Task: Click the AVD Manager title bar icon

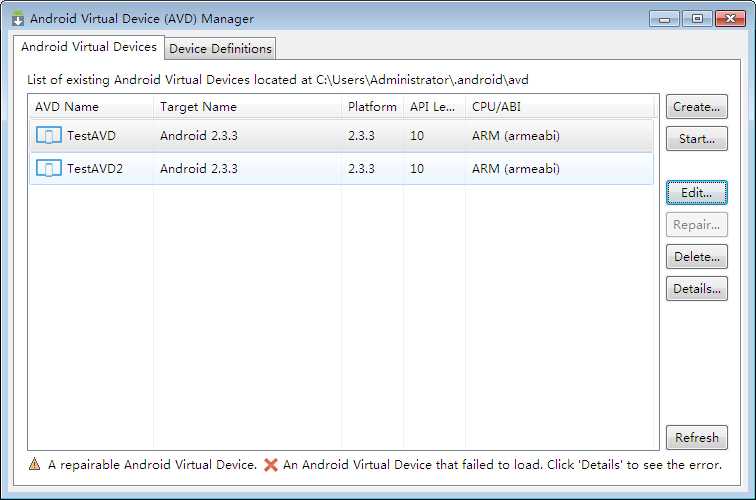Action: 18,18
